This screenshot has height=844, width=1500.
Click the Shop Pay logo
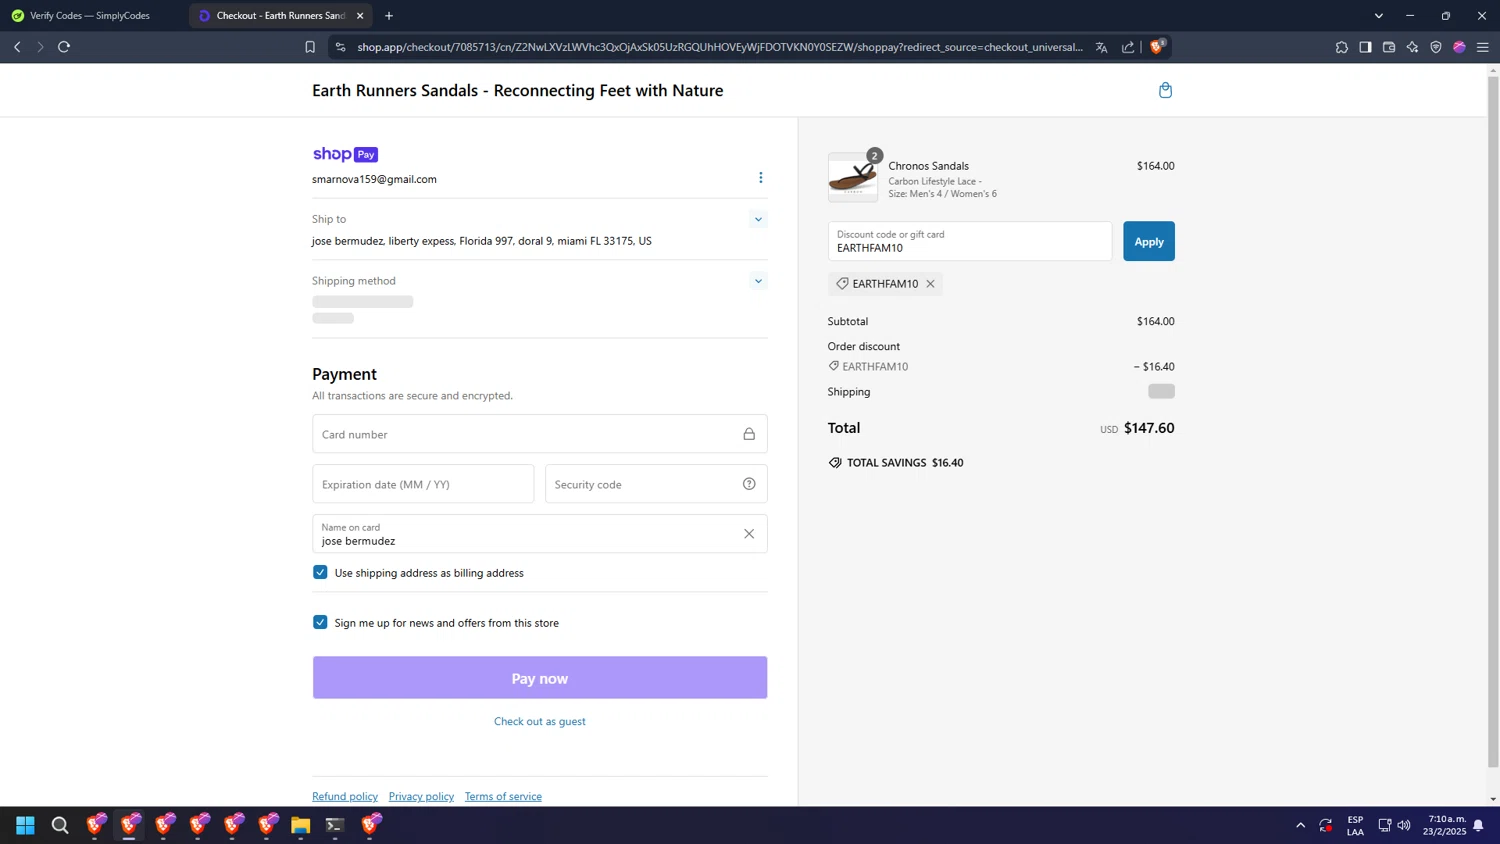(x=345, y=154)
